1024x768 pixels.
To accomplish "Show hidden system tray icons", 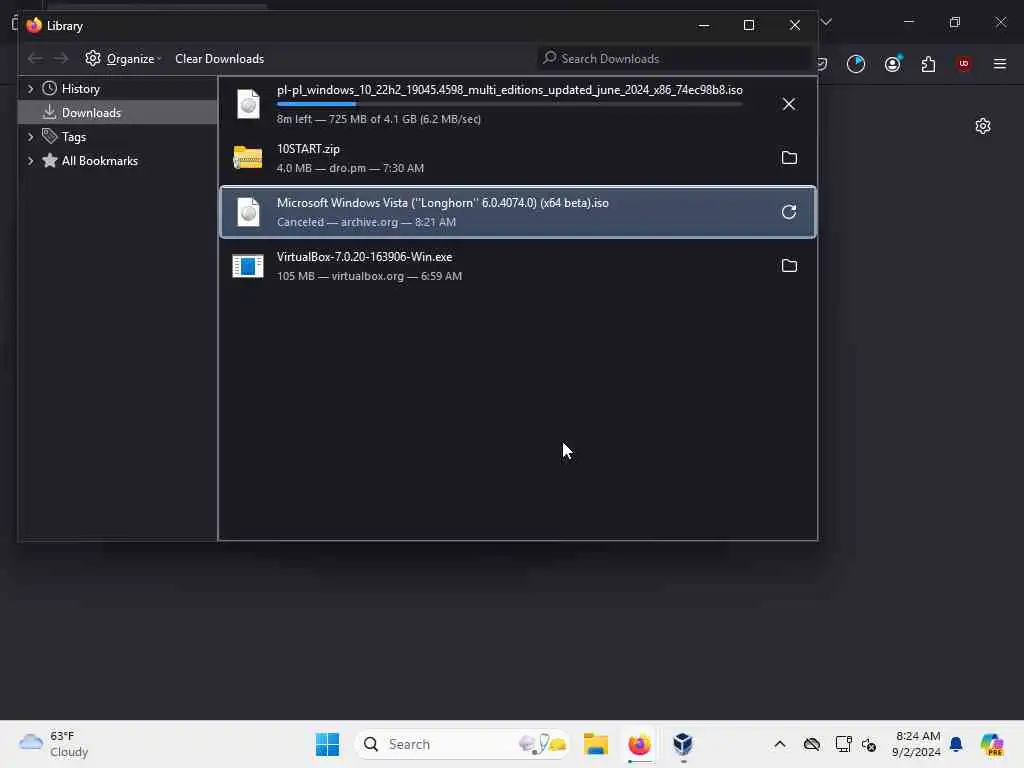I will (780, 744).
